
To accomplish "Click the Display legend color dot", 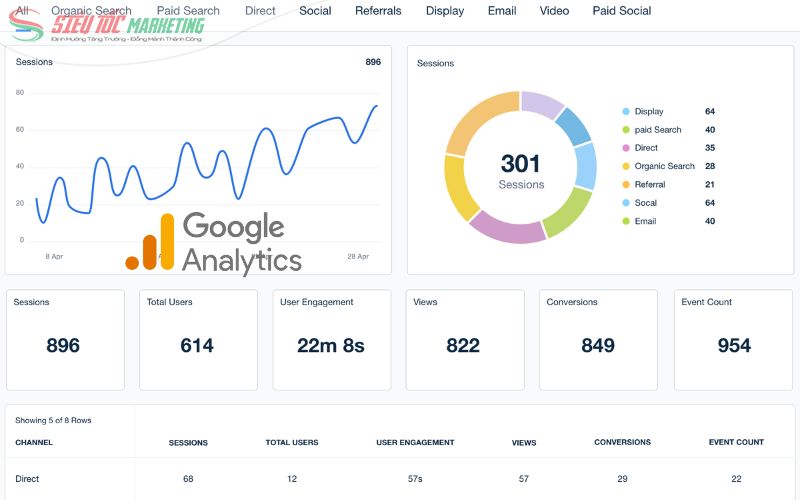I will tap(626, 111).
